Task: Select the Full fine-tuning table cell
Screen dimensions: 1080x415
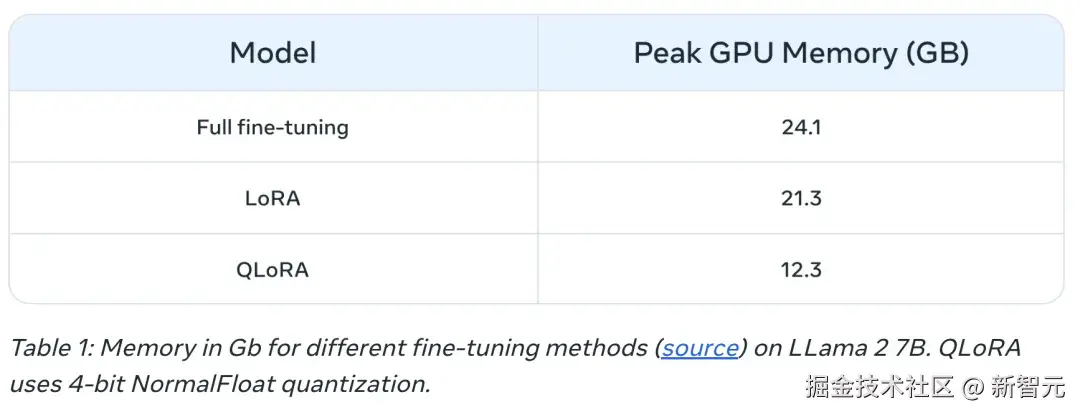Action: (x=273, y=127)
